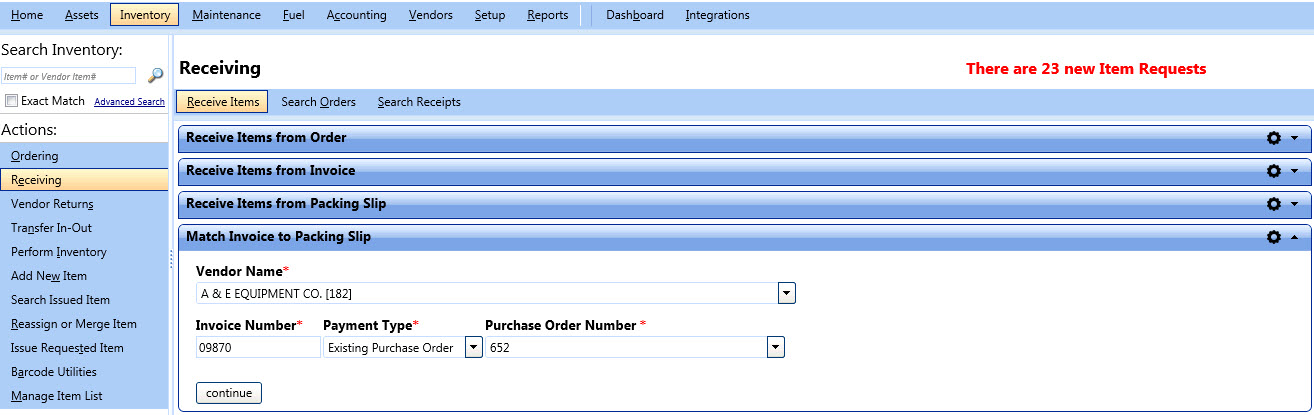The image size is (1314, 415).
Task: Click the Invoice Number field
Action: (258, 347)
